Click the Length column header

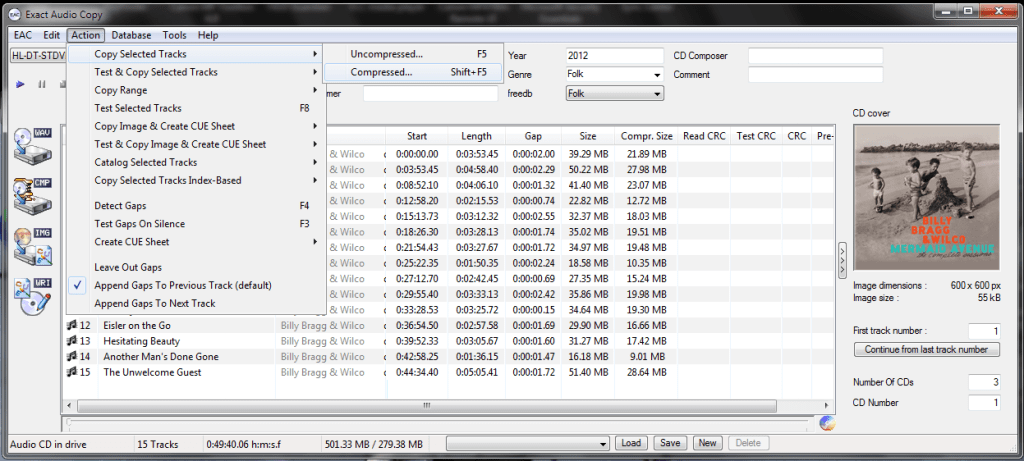(476, 136)
